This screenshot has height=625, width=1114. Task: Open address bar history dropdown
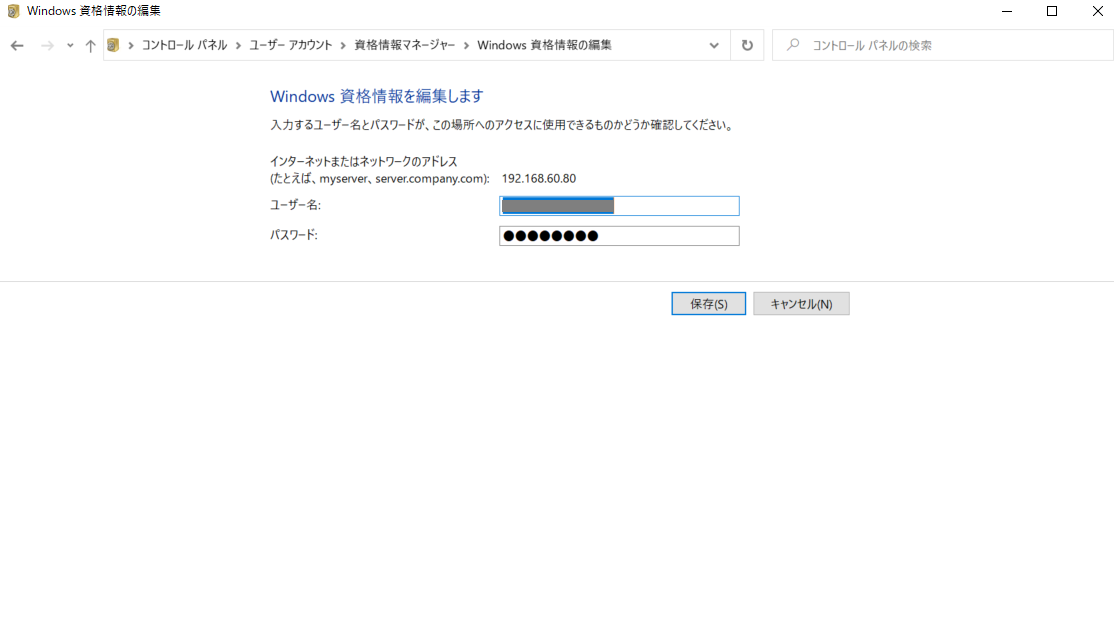click(714, 45)
